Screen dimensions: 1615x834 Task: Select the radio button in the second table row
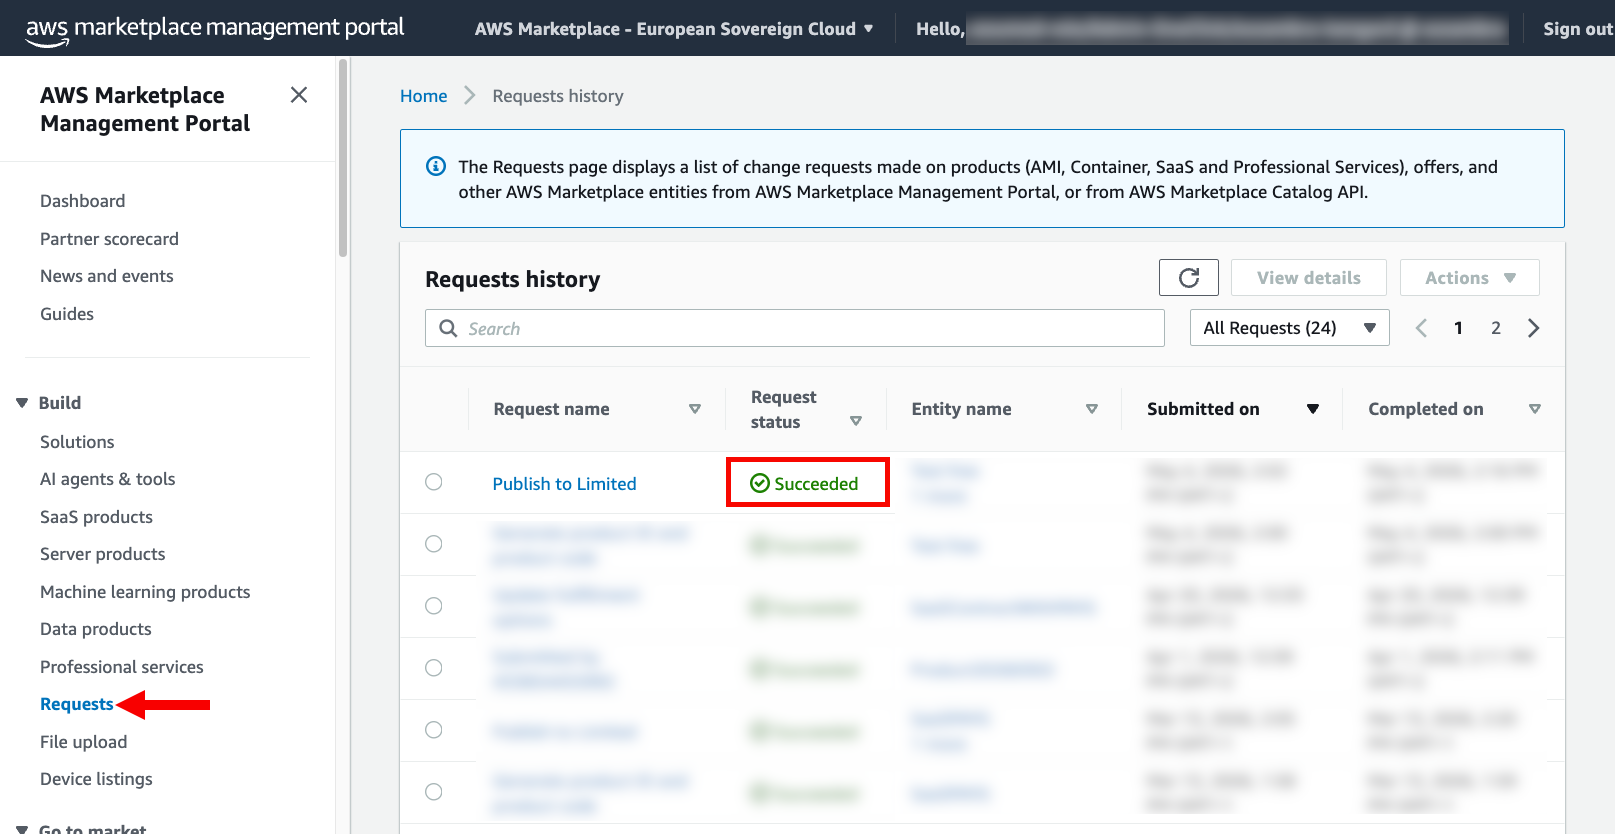coord(434,544)
